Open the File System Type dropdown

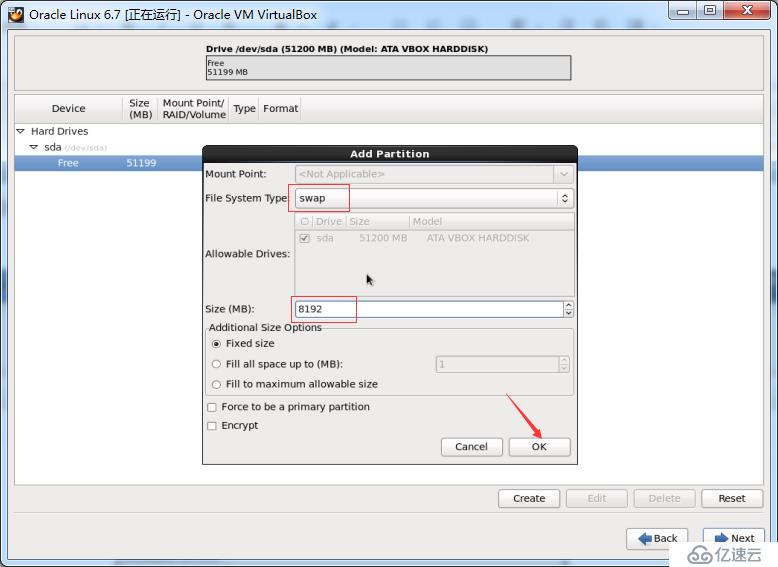point(434,198)
